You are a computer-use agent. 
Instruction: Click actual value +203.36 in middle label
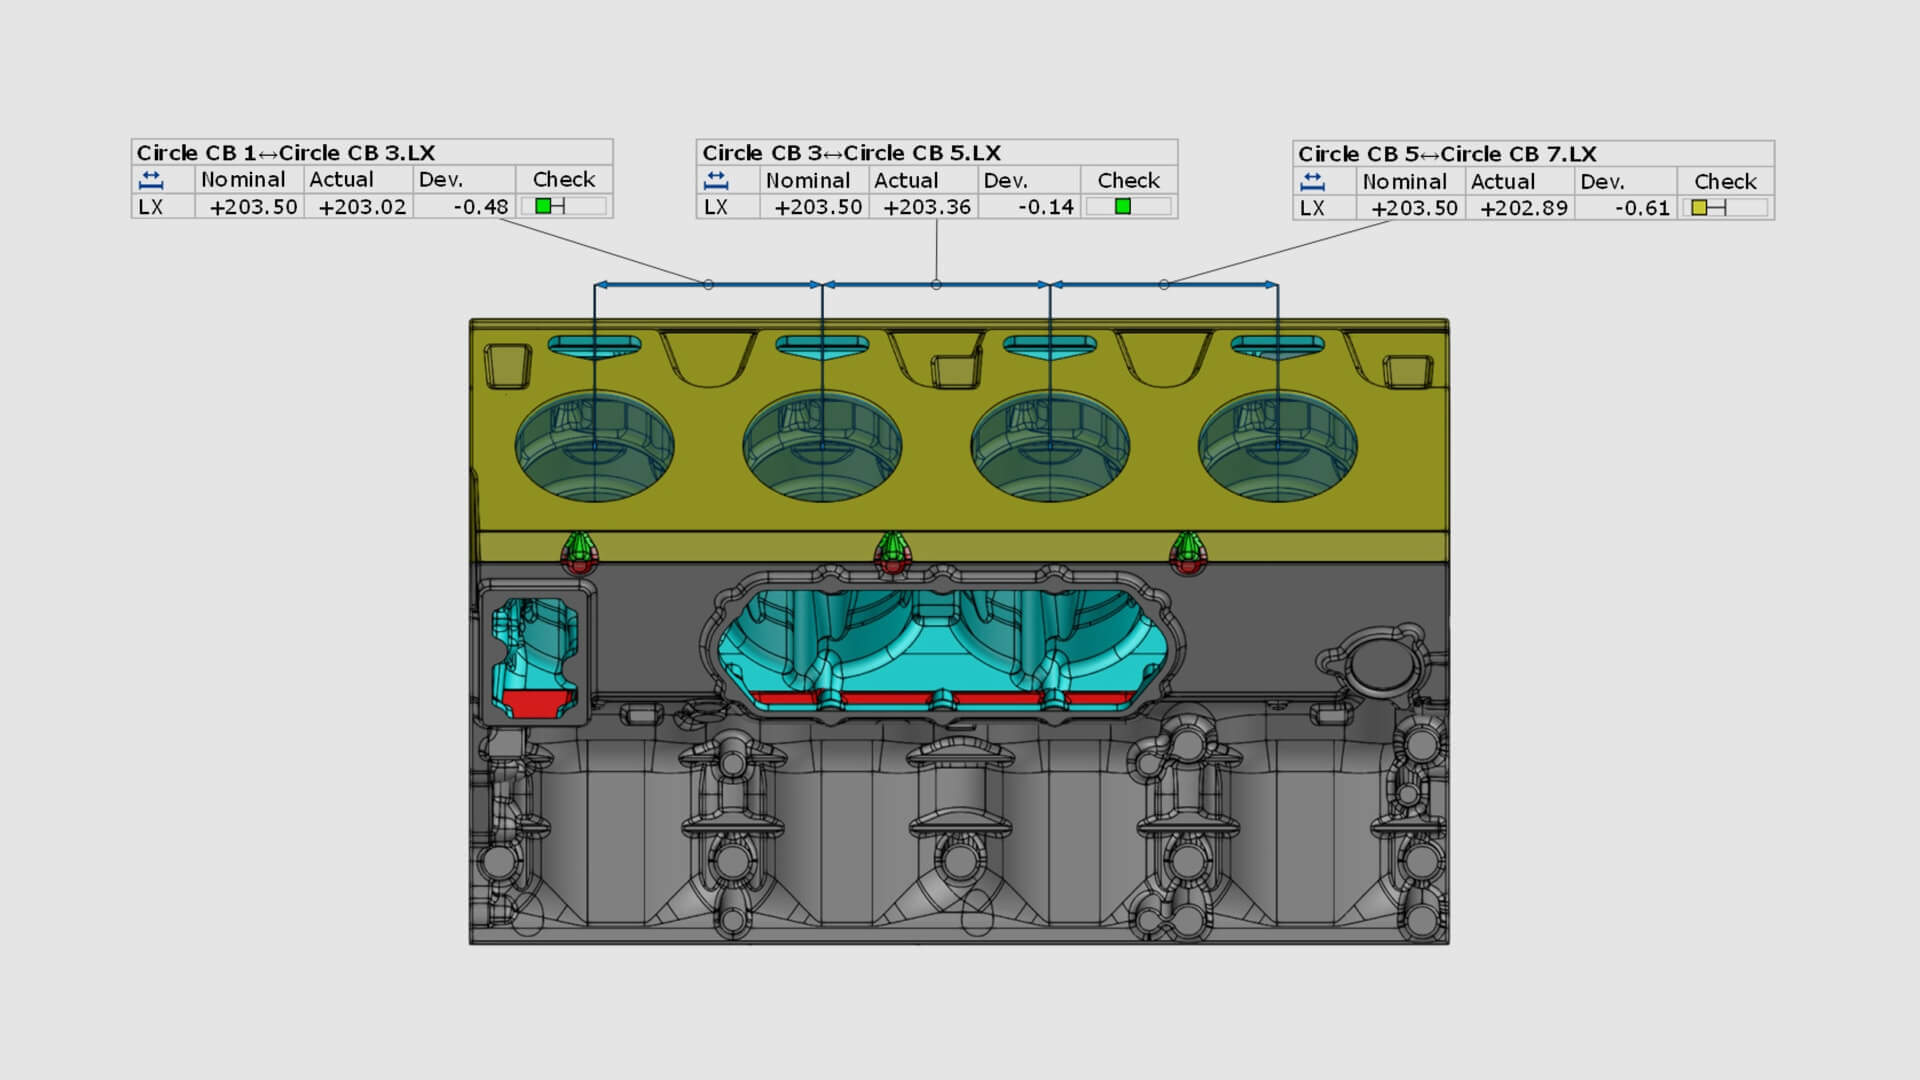click(x=926, y=207)
